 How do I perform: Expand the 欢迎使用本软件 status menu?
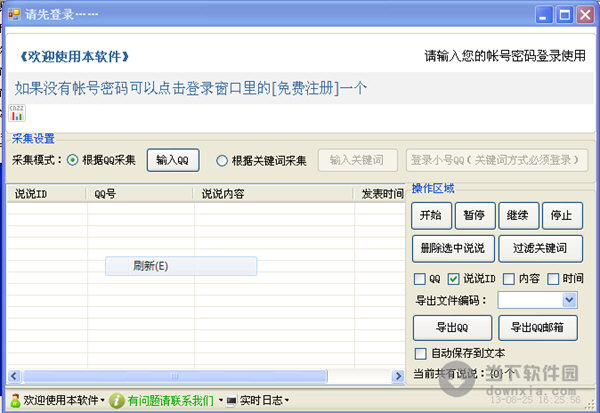[x=102, y=401]
